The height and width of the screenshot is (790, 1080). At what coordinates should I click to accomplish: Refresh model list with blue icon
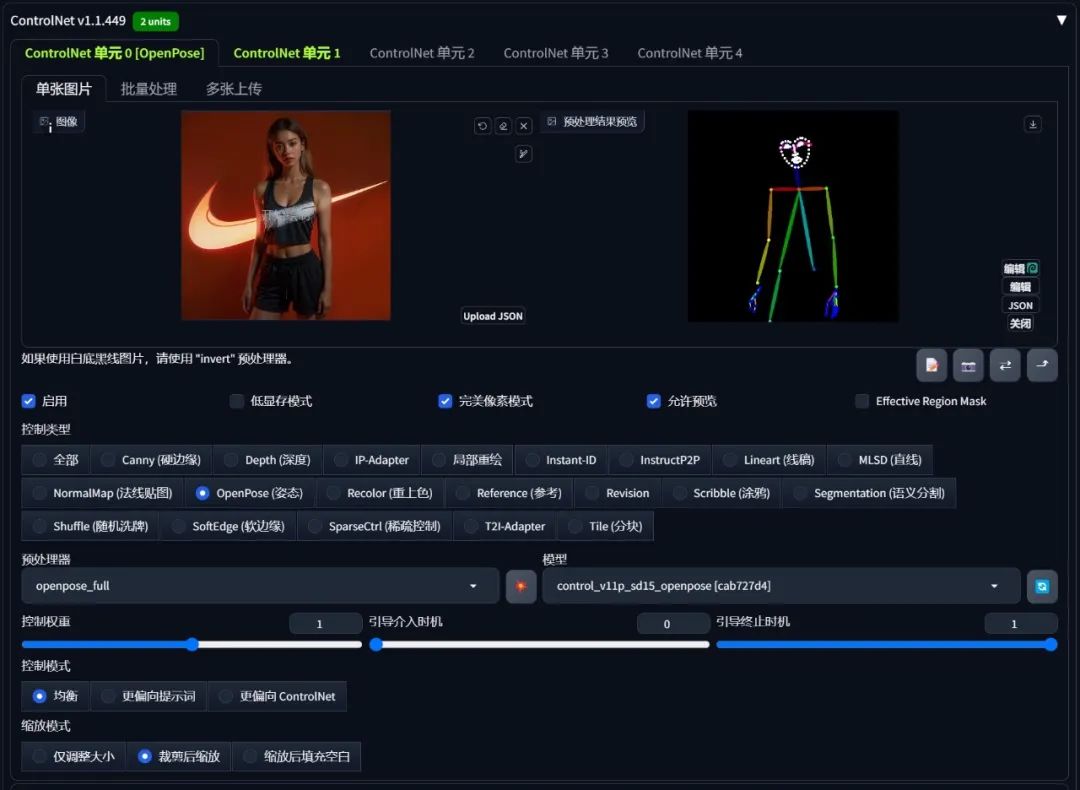pos(1041,586)
